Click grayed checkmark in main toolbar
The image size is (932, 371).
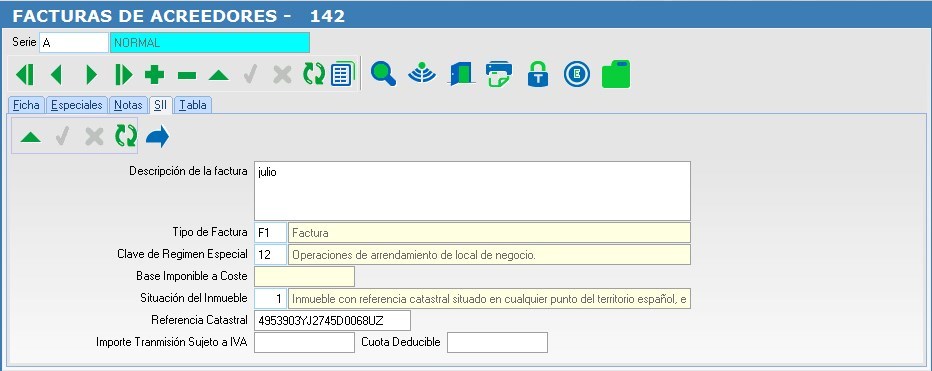tap(250, 75)
